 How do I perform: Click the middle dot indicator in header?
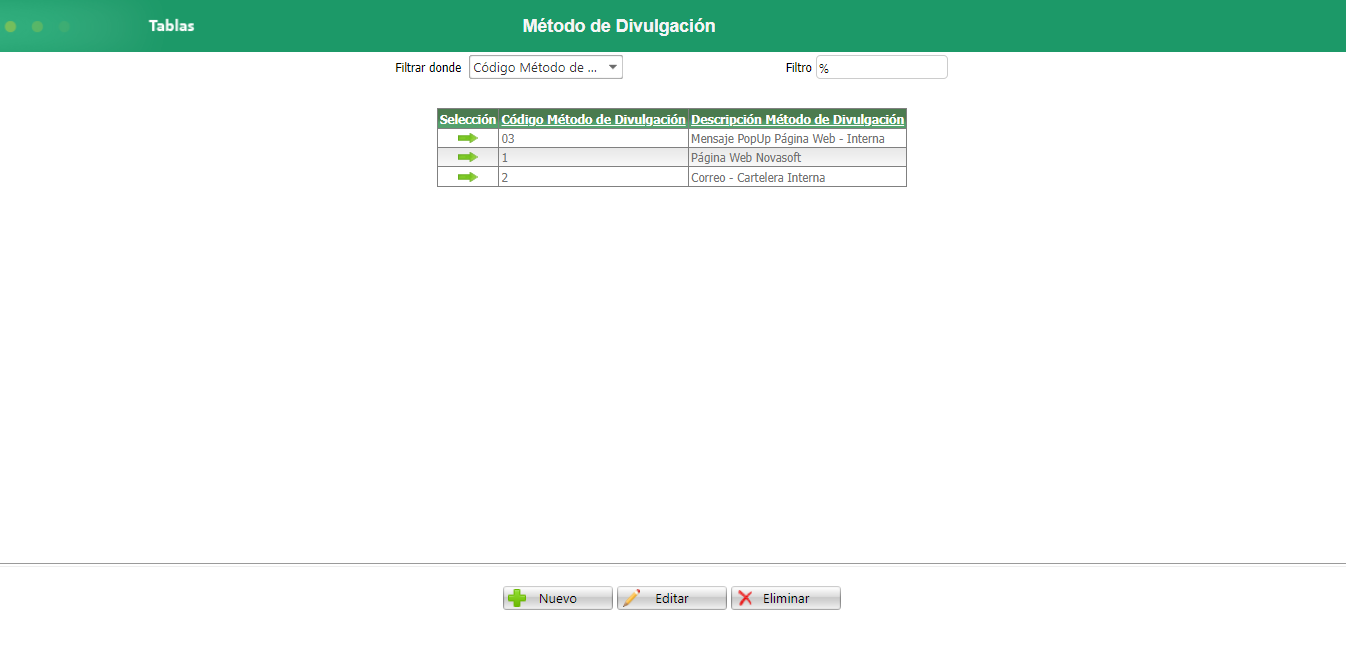pos(37,26)
